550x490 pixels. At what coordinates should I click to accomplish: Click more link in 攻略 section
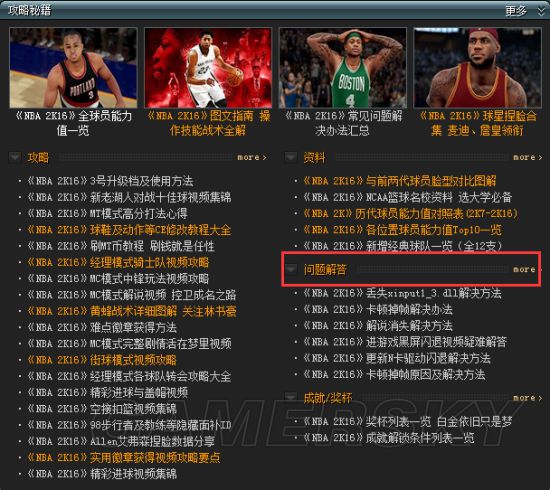tap(252, 157)
